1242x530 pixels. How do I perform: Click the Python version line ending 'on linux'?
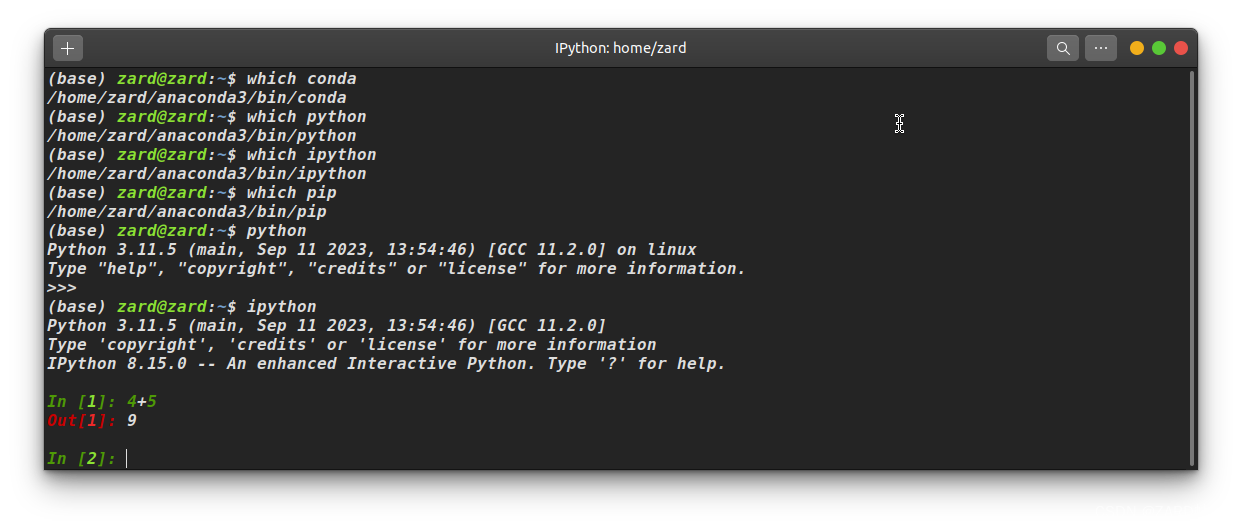pyautogui.click(x=372, y=250)
